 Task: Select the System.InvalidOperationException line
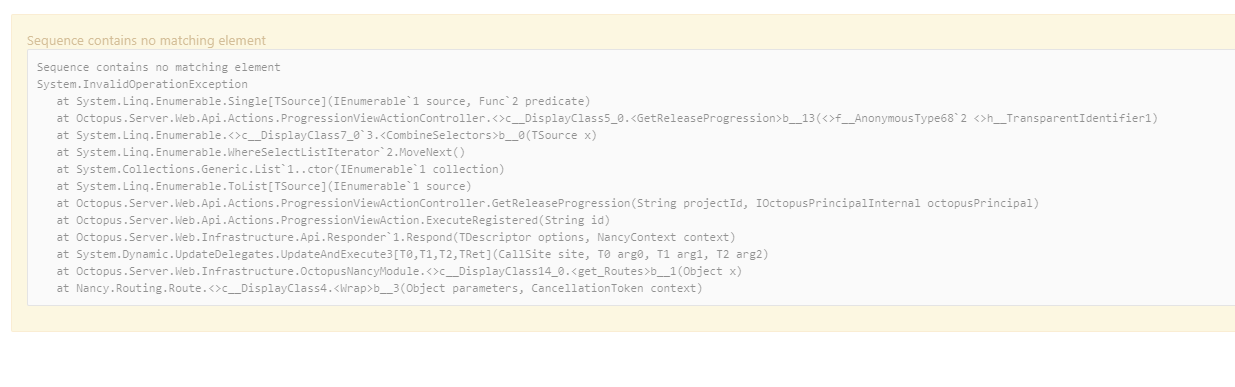point(142,84)
